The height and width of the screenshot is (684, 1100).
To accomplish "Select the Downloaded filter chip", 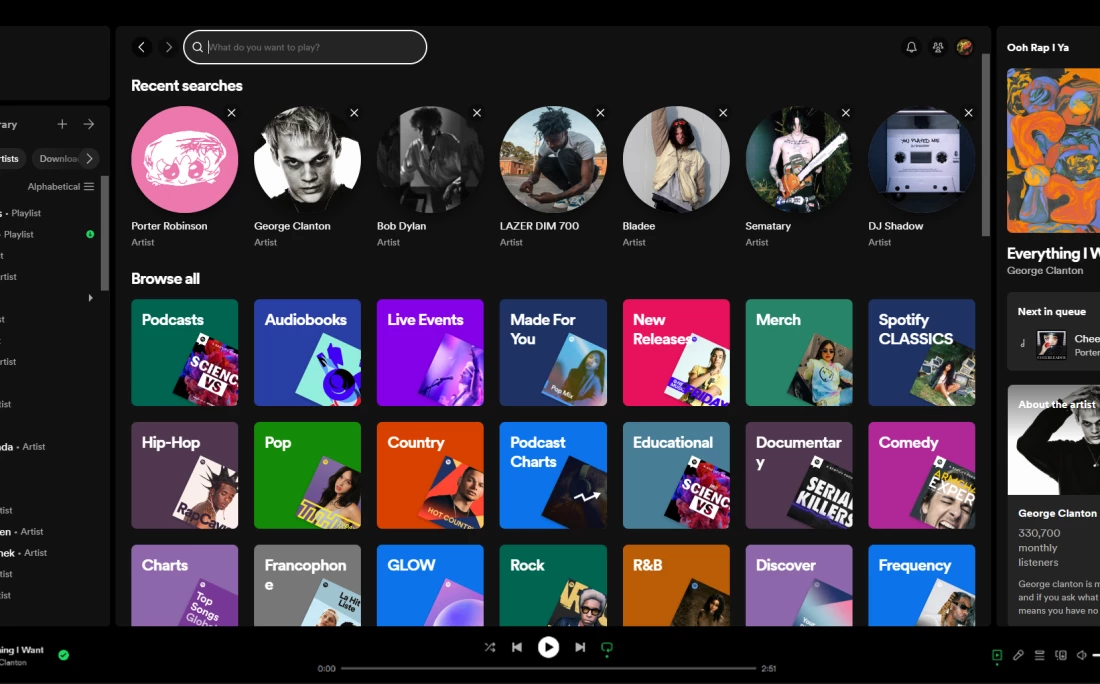I will click(59, 158).
